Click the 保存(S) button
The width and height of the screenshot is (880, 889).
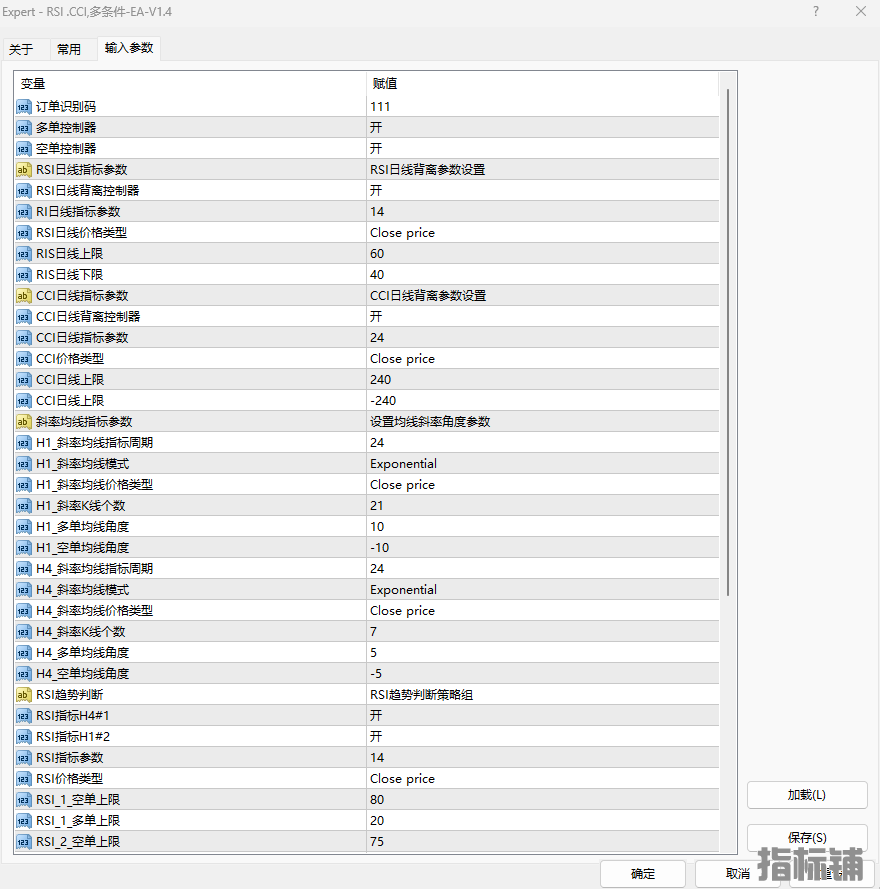(807, 837)
